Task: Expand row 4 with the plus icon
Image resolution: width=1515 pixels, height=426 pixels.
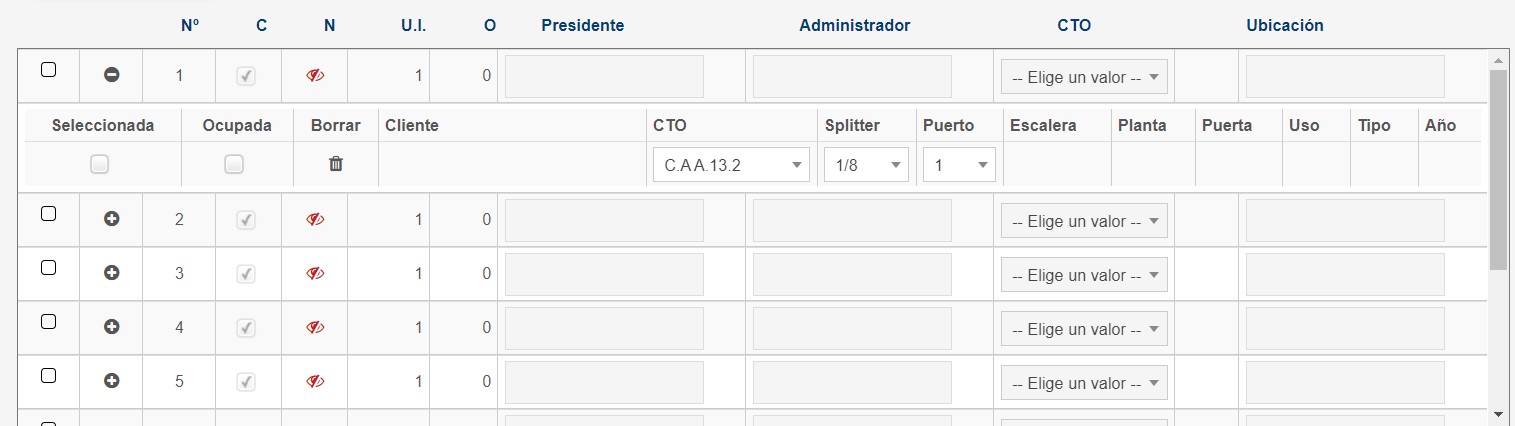Action: pos(112,327)
